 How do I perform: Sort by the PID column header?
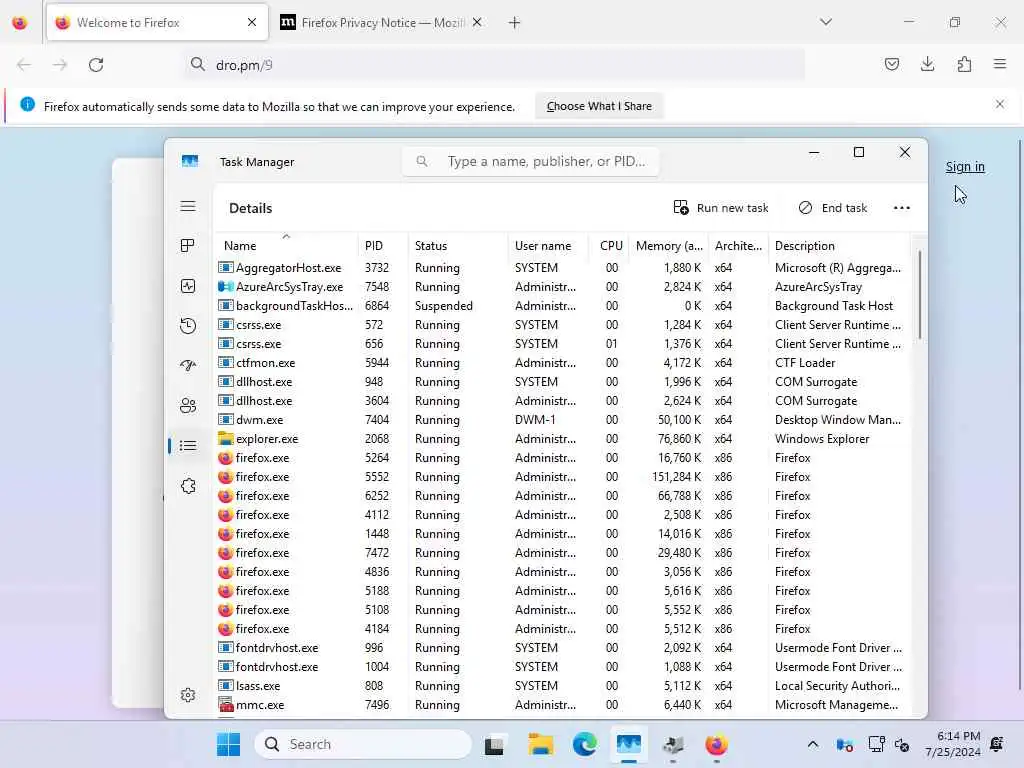383,246
